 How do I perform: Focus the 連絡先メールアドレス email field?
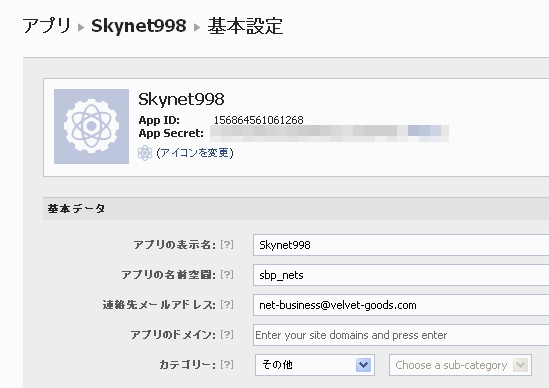[401, 305]
